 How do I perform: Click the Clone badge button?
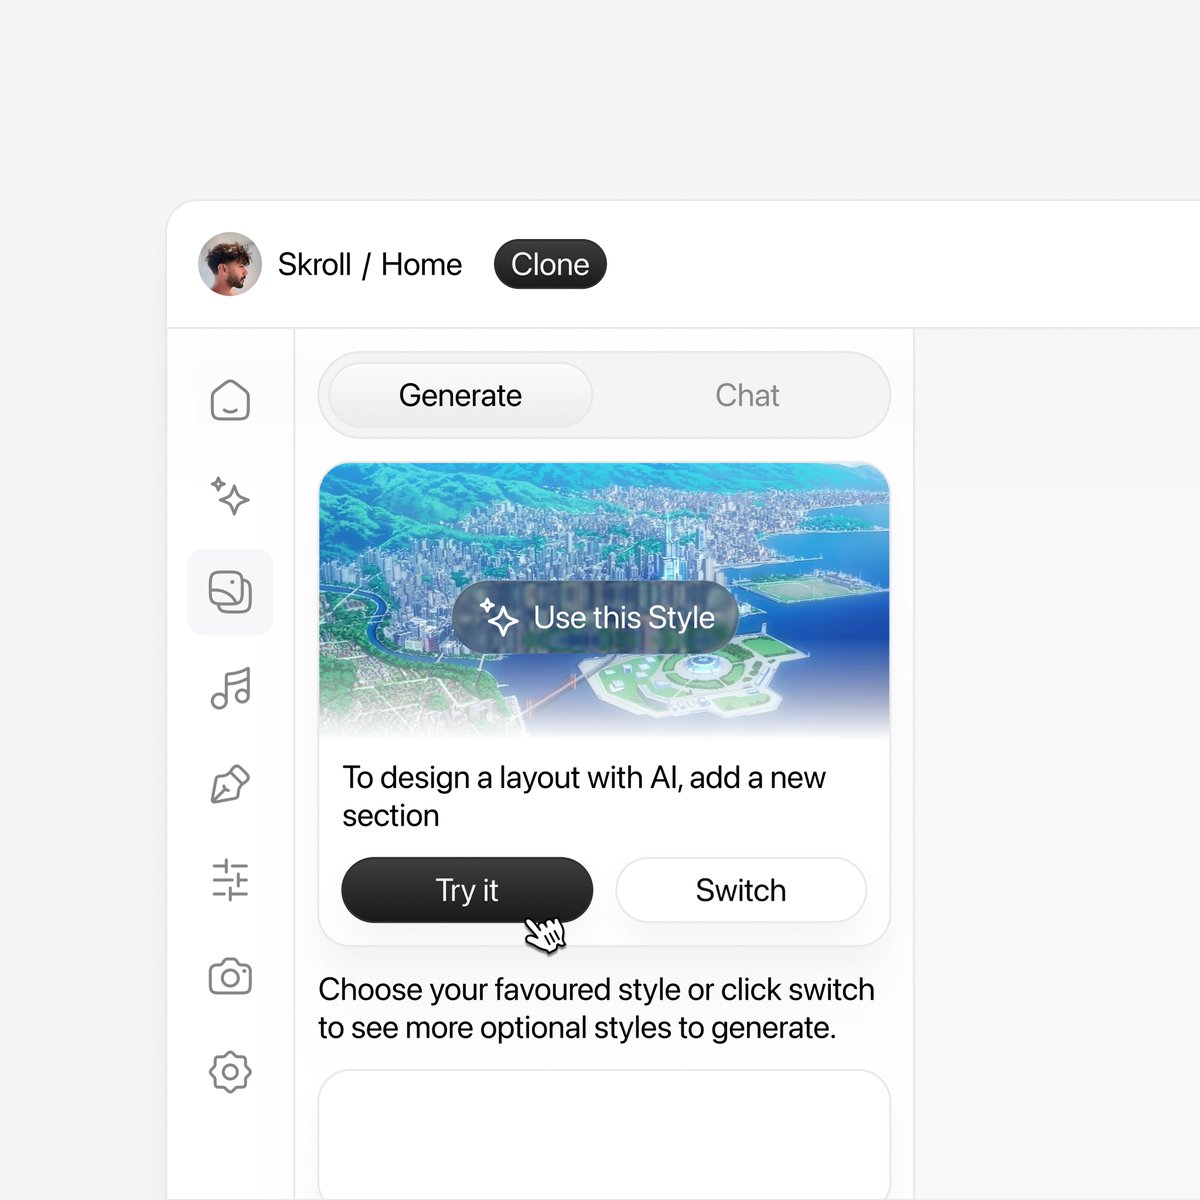tap(550, 264)
